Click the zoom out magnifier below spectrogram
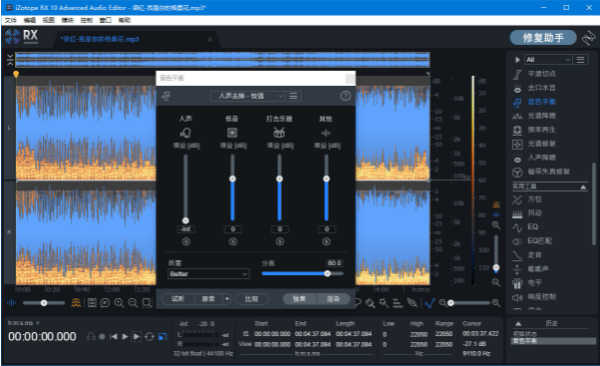 133,303
